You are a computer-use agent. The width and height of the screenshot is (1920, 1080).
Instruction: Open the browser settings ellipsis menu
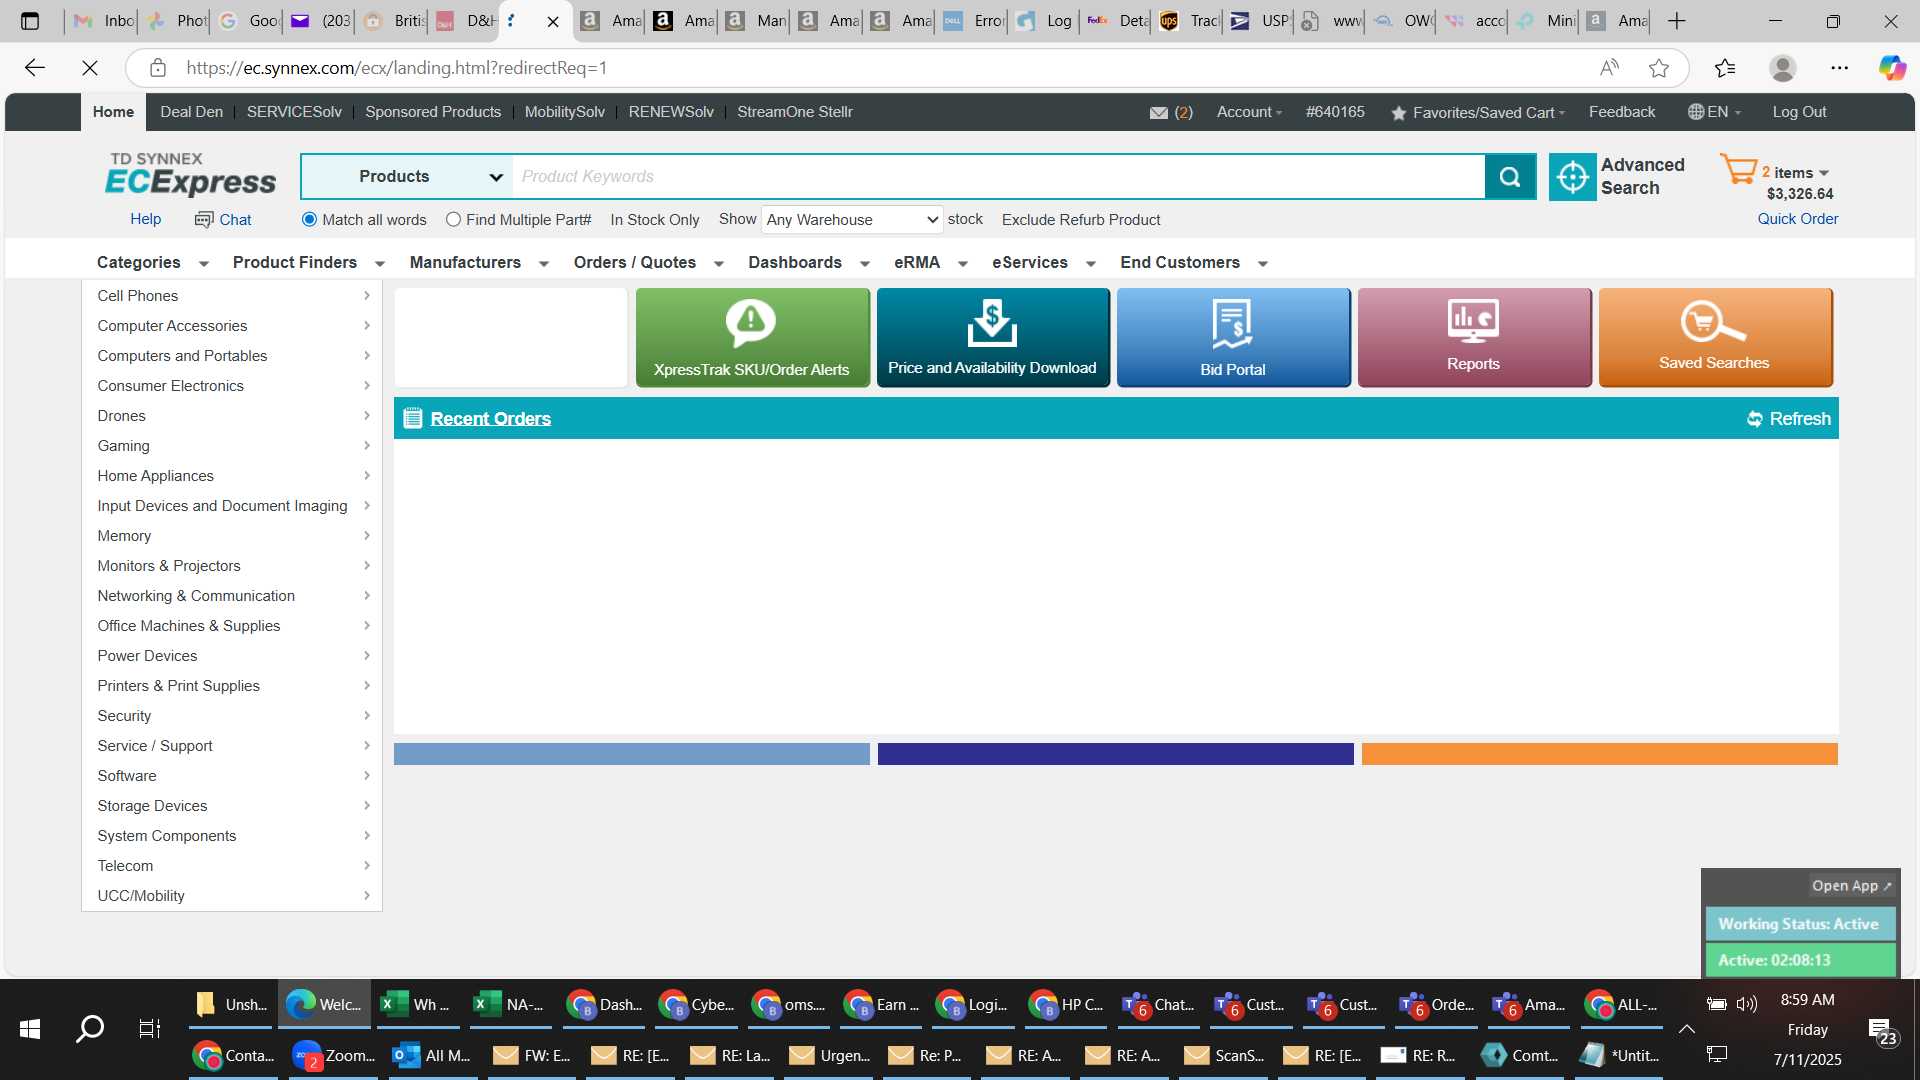(1839, 68)
